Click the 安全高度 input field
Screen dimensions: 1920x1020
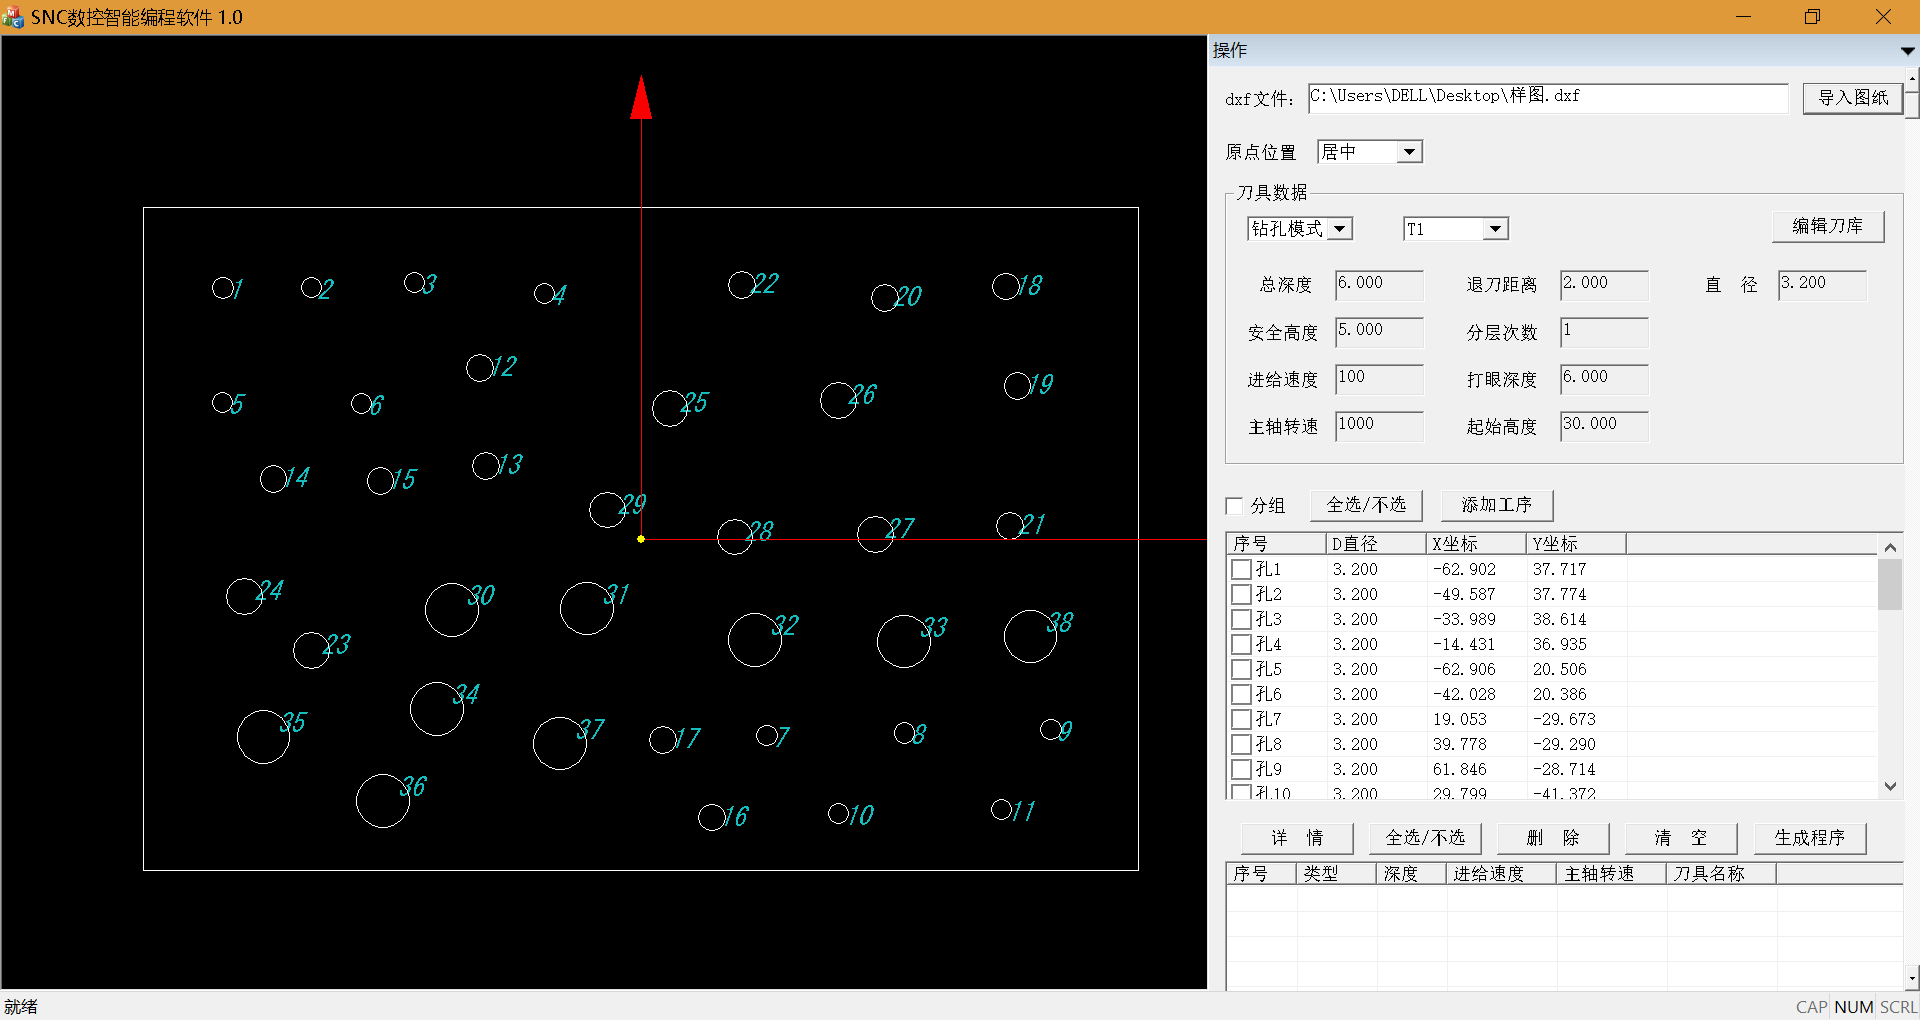click(x=1379, y=332)
